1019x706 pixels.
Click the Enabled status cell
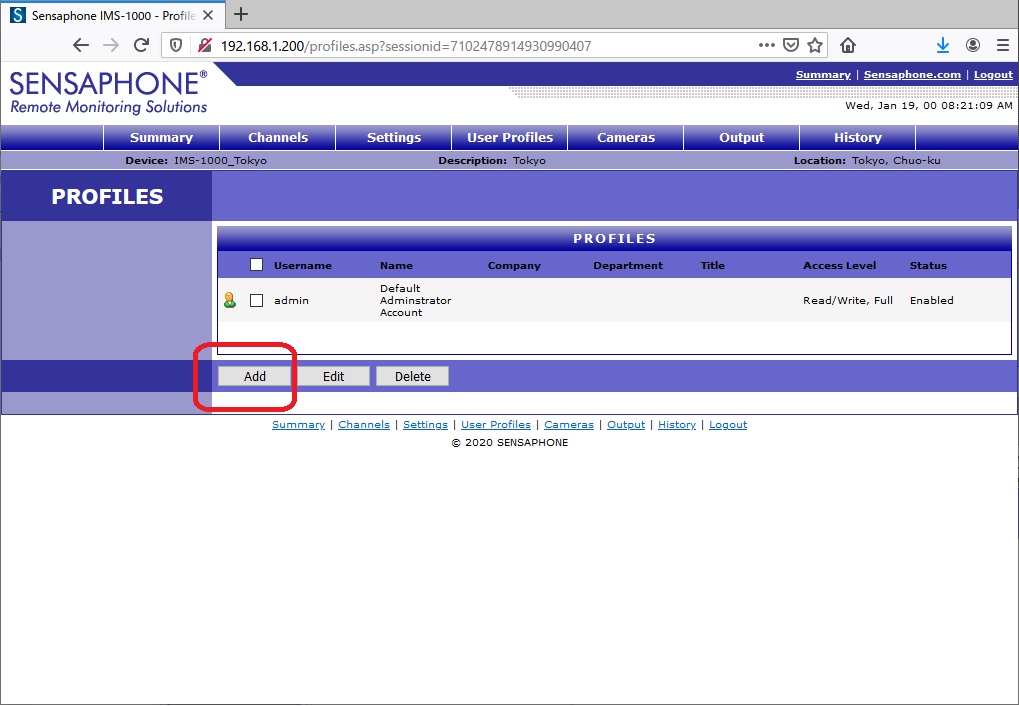coord(931,300)
